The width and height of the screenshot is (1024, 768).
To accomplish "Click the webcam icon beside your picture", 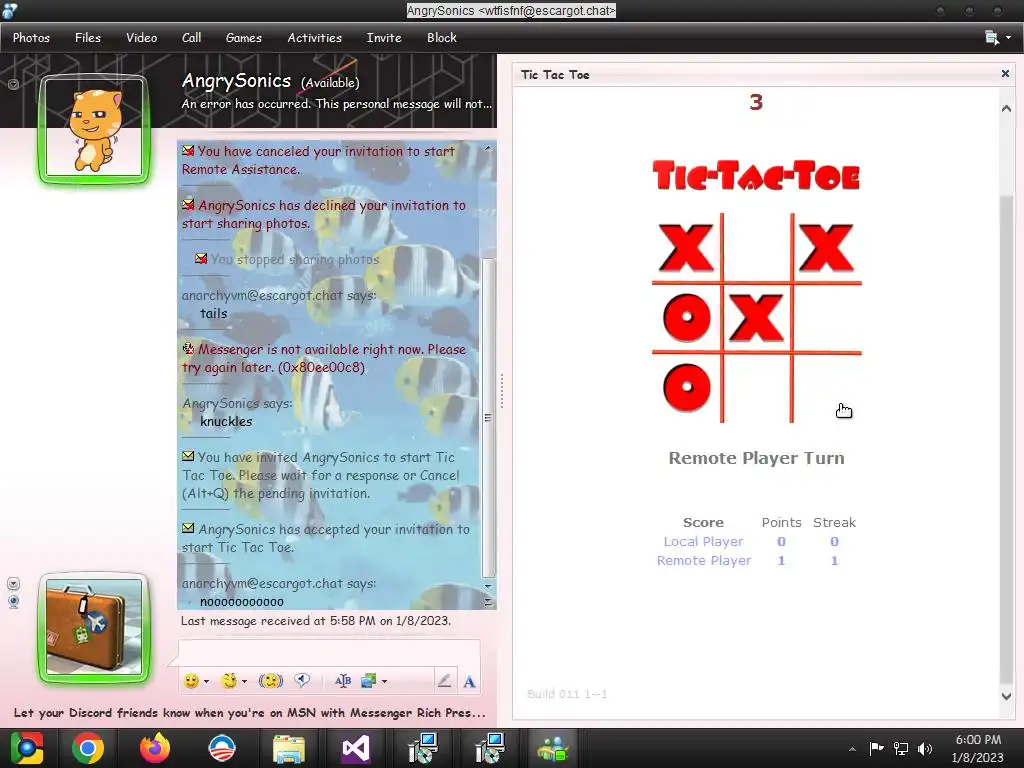I will point(13,601).
